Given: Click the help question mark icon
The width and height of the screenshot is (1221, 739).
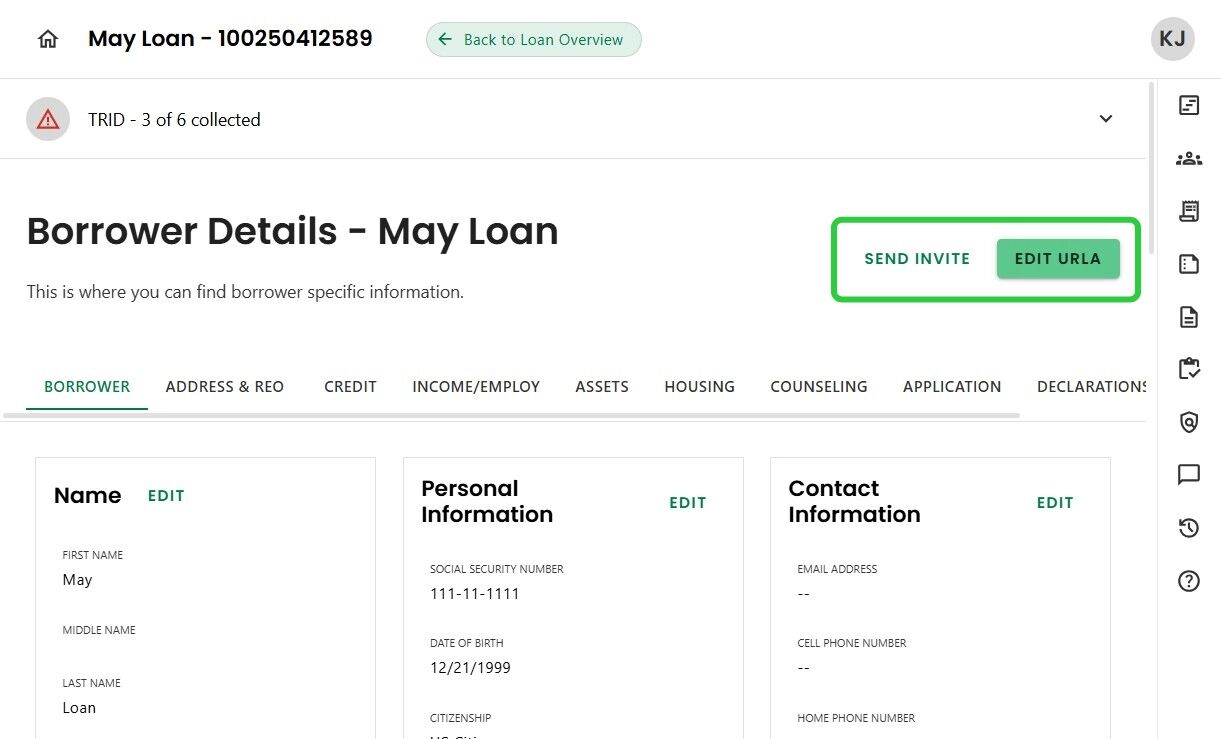Looking at the screenshot, I should [1188, 581].
